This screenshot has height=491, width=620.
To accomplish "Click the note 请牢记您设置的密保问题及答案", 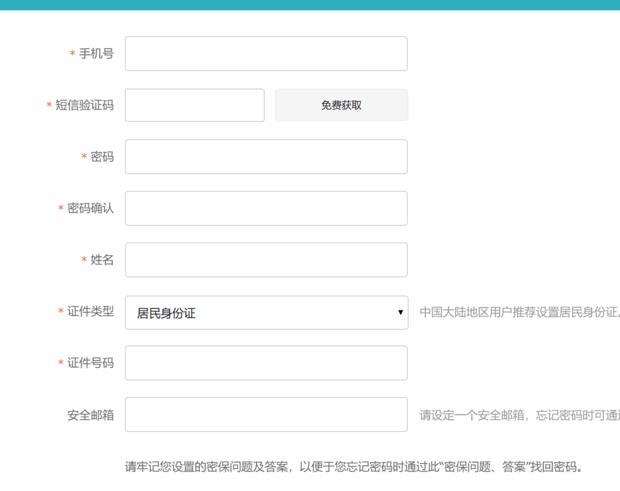I will tap(207, 466).
